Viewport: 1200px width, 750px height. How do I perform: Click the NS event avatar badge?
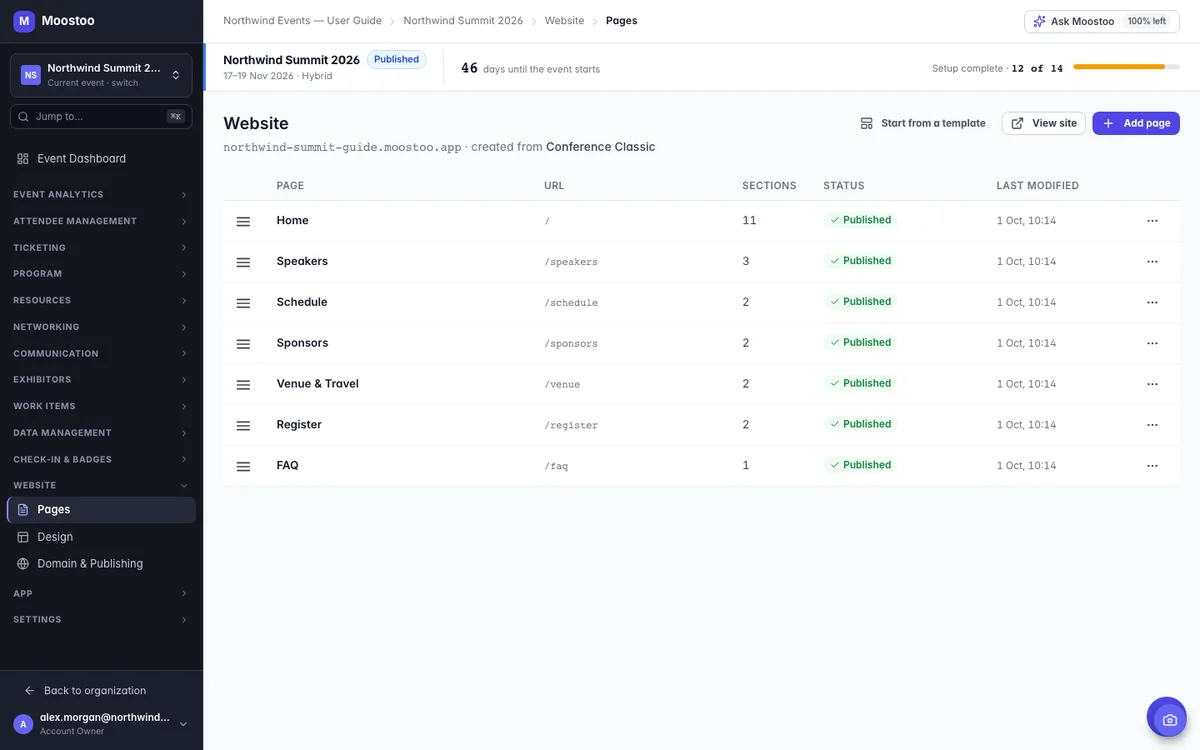point(31,75)
